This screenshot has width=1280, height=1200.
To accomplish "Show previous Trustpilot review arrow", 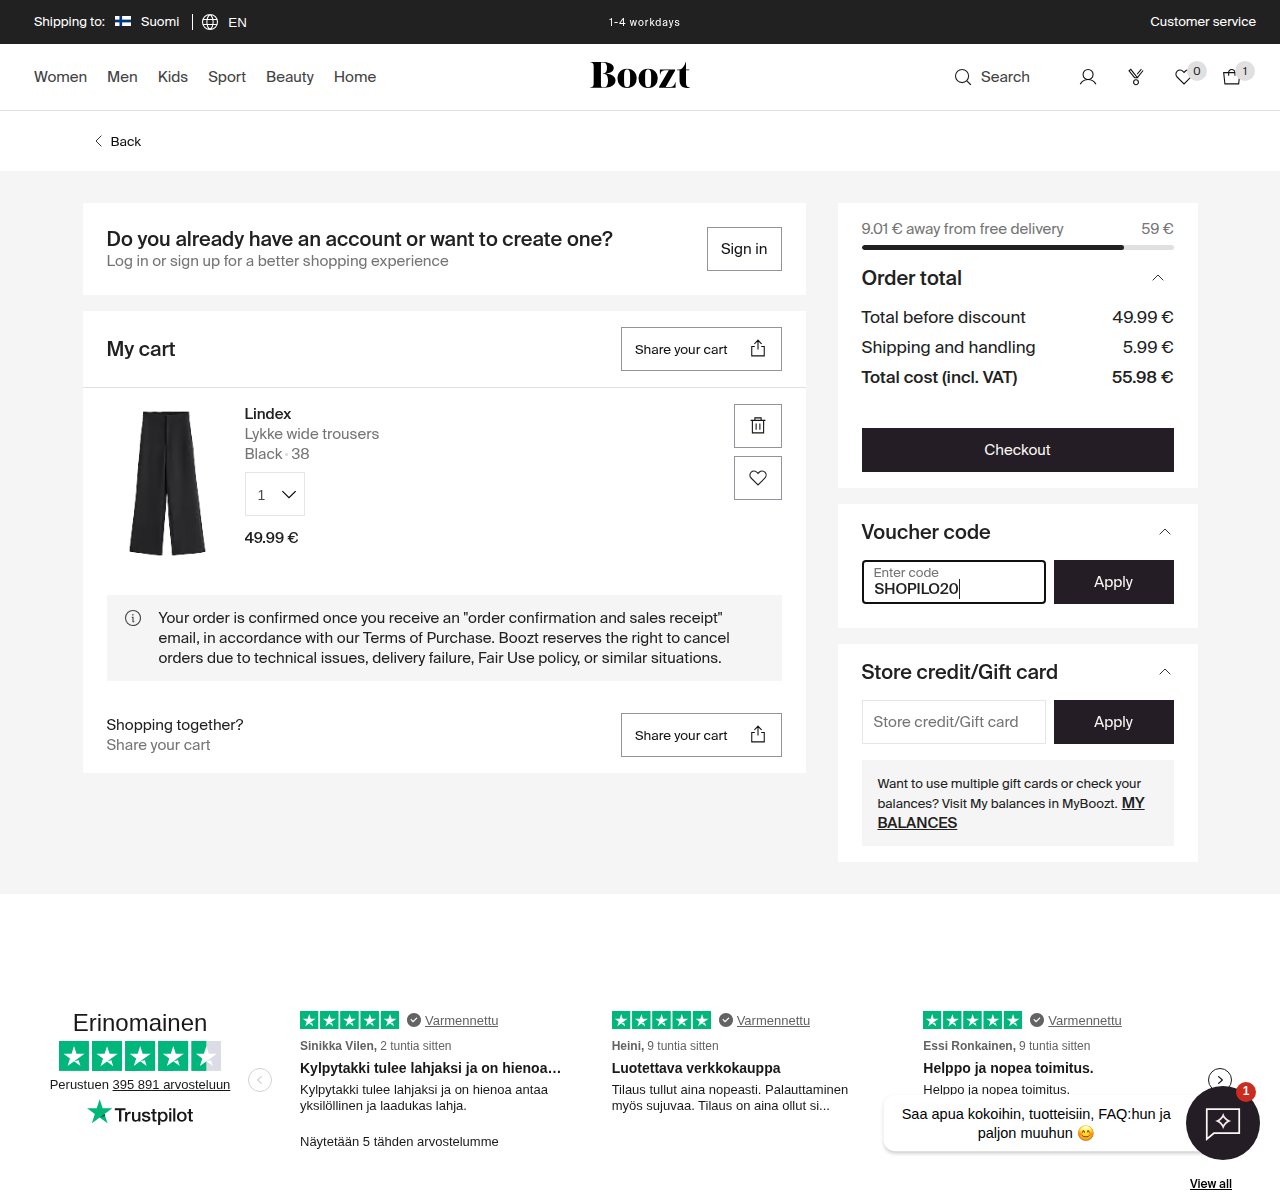I will coord(260,1080).
